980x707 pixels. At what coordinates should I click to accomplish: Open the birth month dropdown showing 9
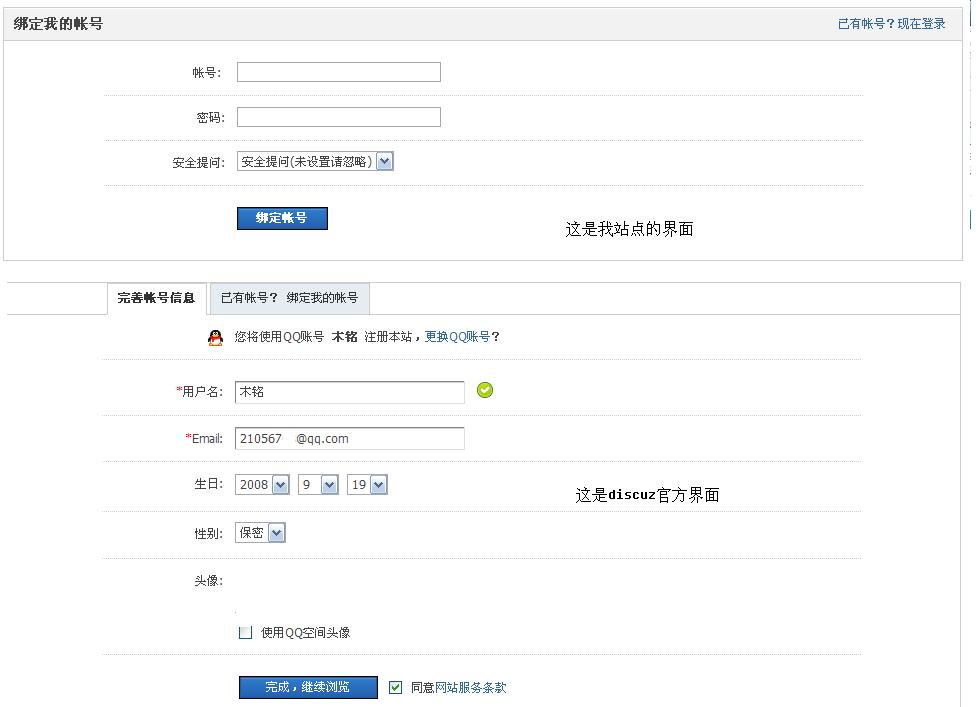(320, 484)
